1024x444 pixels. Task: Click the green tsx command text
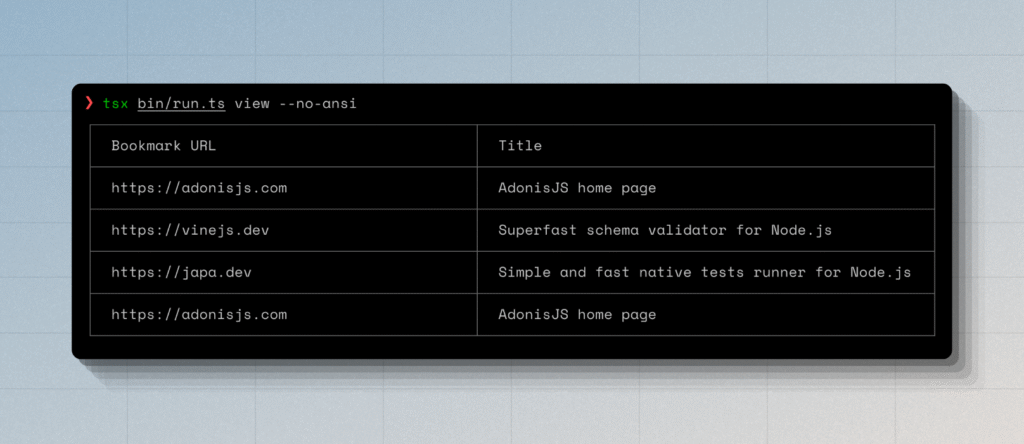(x=115, y=104)
